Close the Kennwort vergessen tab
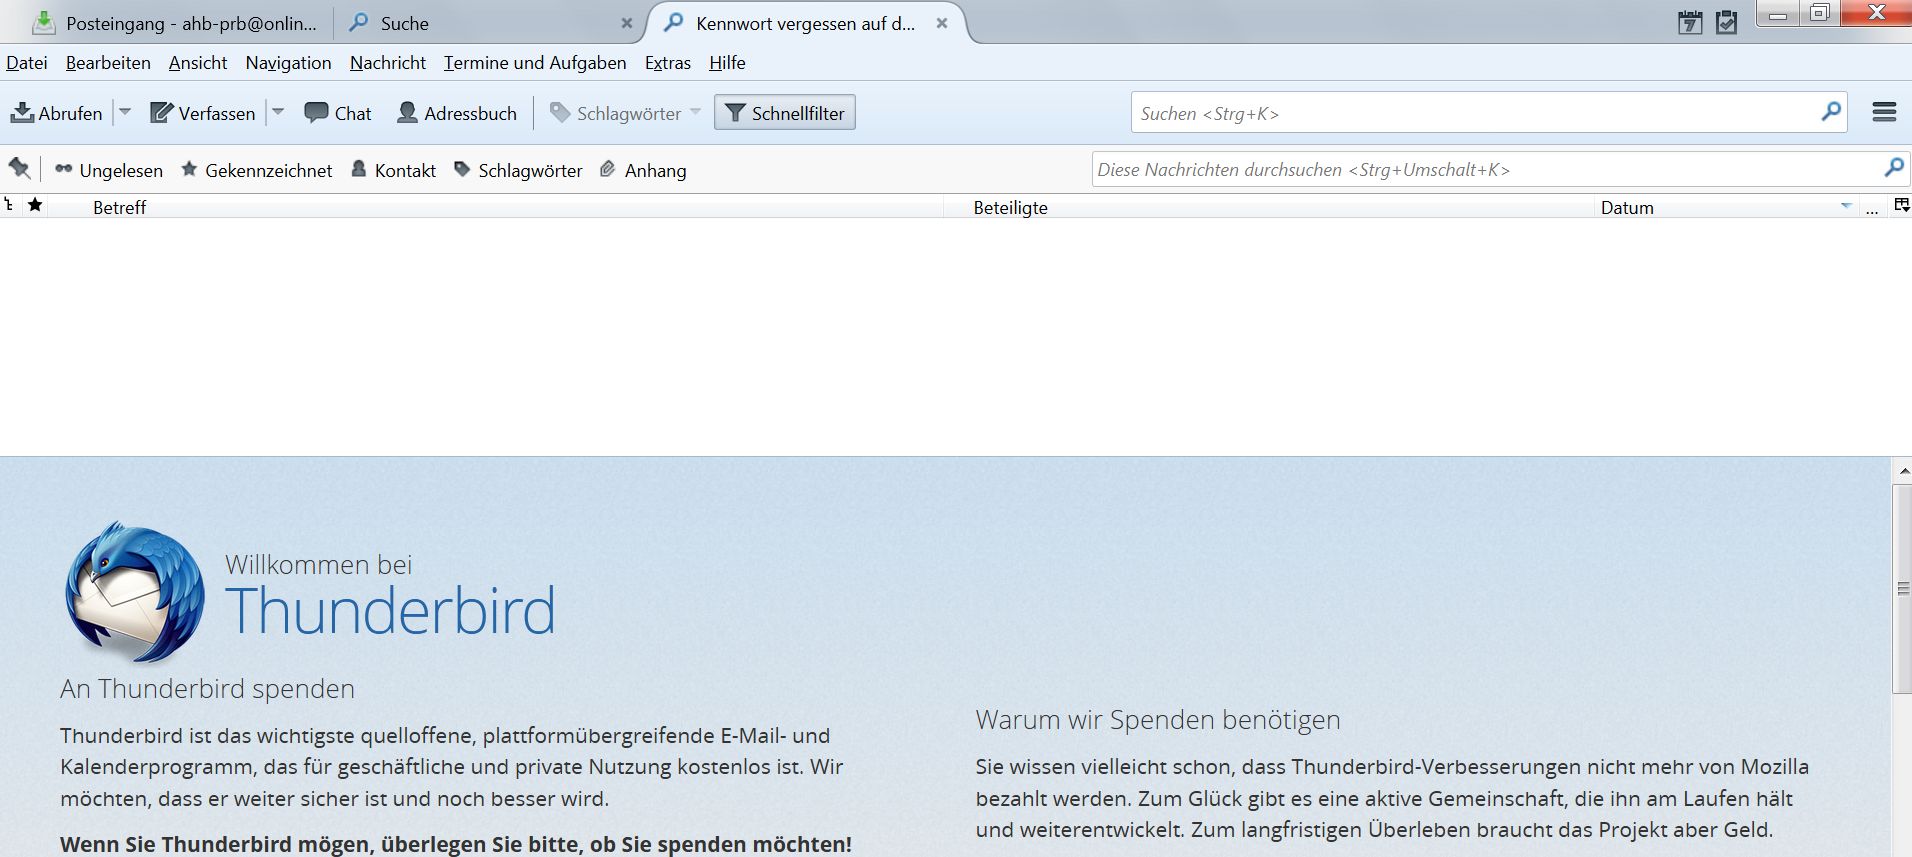The image size is (1912, 857). (942, 23)
